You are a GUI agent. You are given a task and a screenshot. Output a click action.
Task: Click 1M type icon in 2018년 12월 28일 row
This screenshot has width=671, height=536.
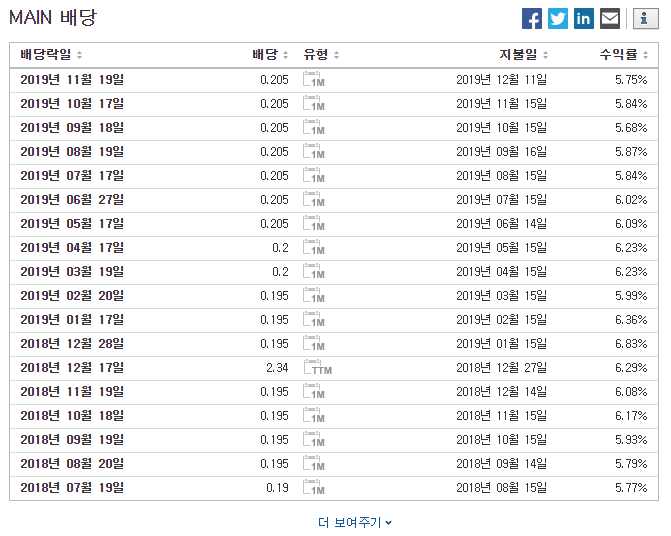point(314,343)
